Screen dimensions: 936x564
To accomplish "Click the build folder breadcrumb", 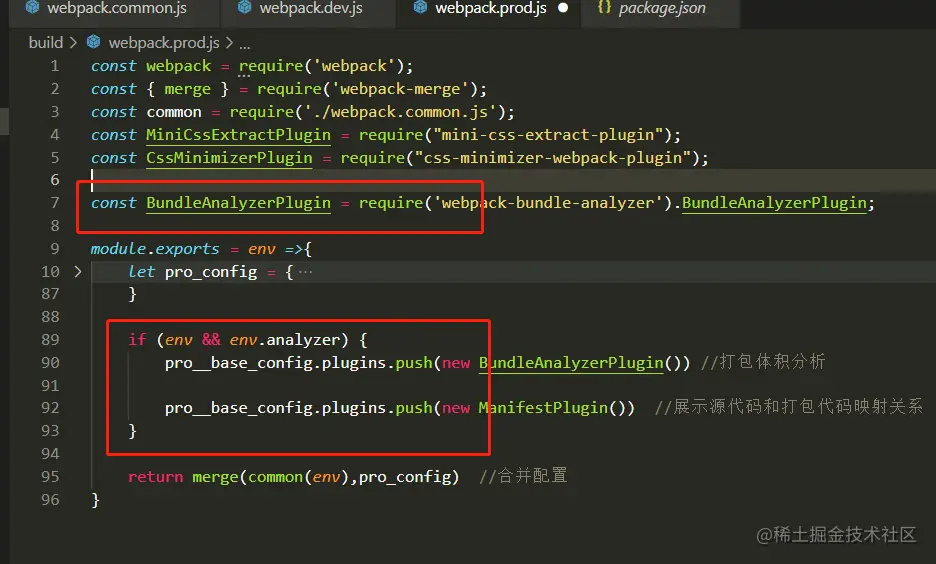I will [x=45, y=43].
